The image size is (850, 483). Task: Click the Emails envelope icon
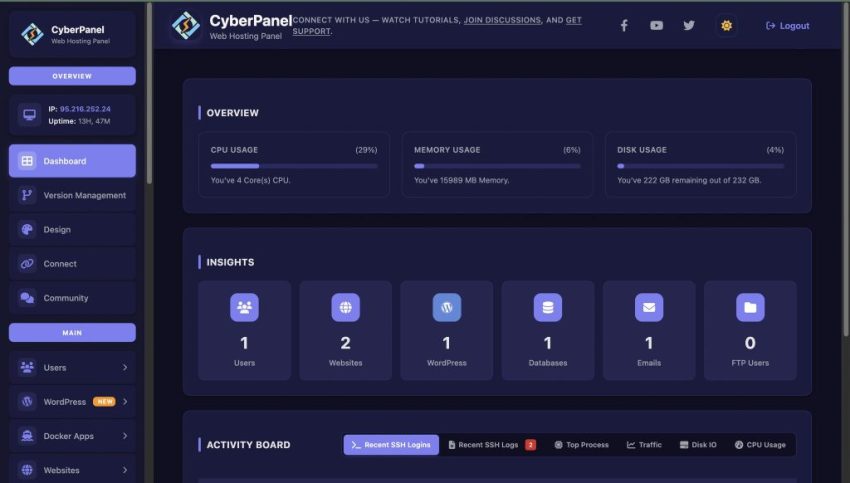(649, 308)
